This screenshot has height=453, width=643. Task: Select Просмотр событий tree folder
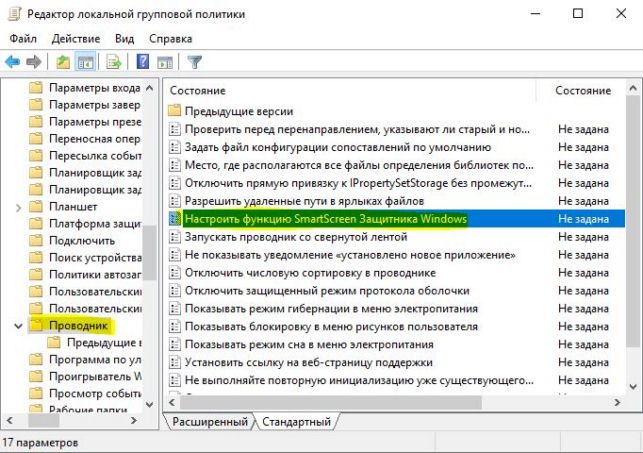95,393
